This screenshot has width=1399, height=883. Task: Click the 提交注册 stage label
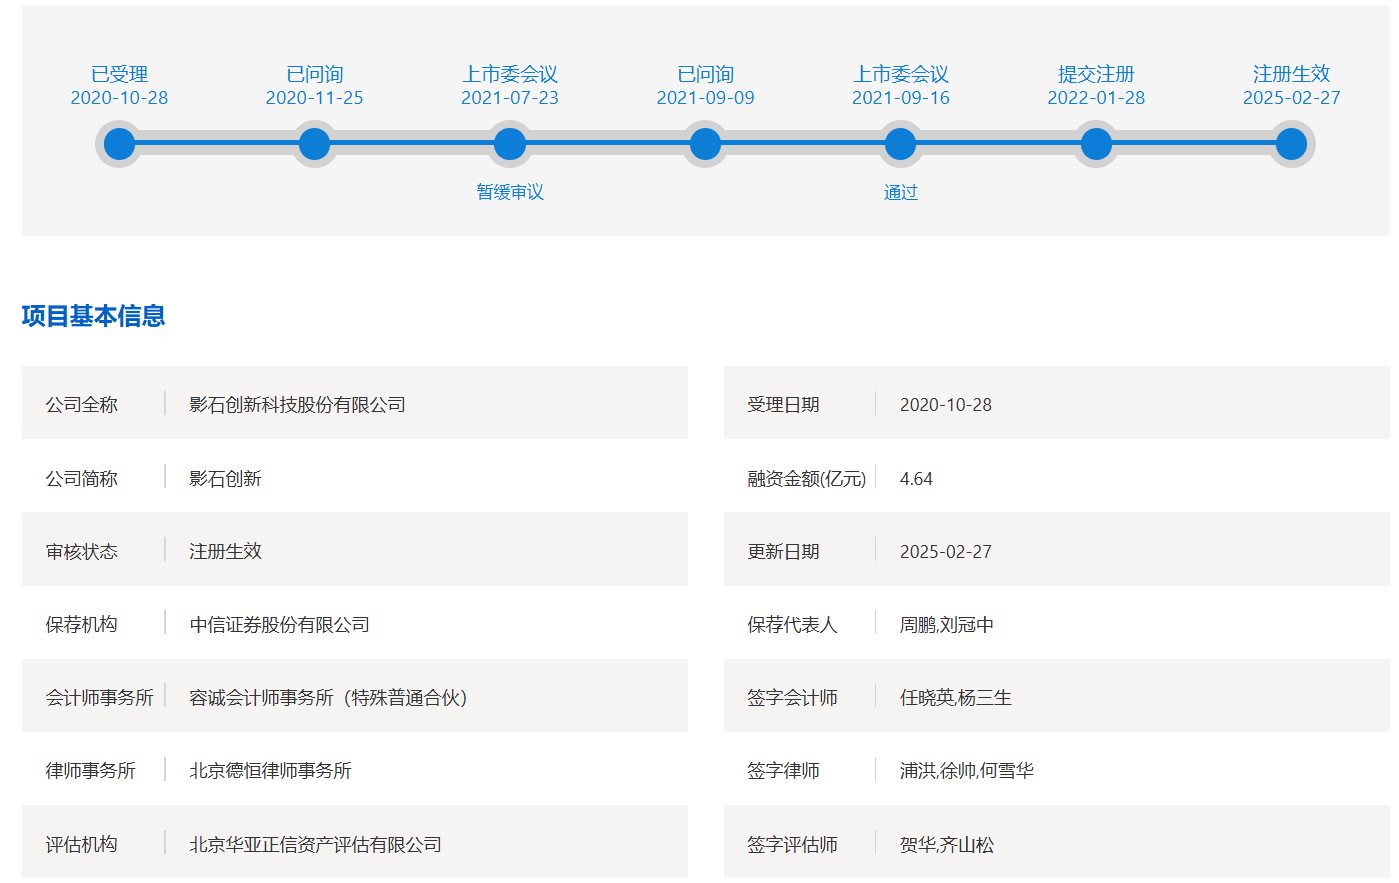[1096, 74]
